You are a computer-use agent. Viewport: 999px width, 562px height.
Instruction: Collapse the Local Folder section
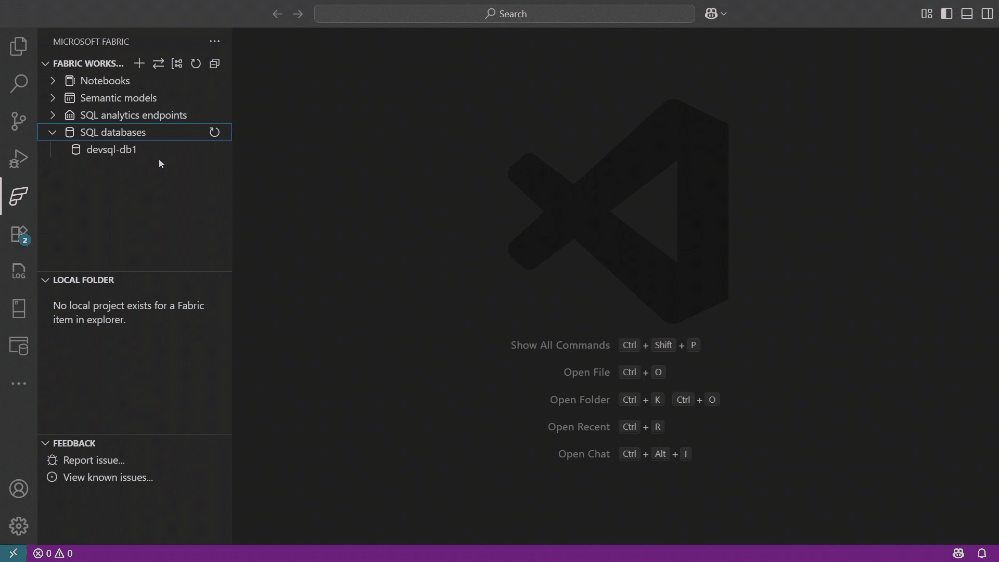coord(45,280)
